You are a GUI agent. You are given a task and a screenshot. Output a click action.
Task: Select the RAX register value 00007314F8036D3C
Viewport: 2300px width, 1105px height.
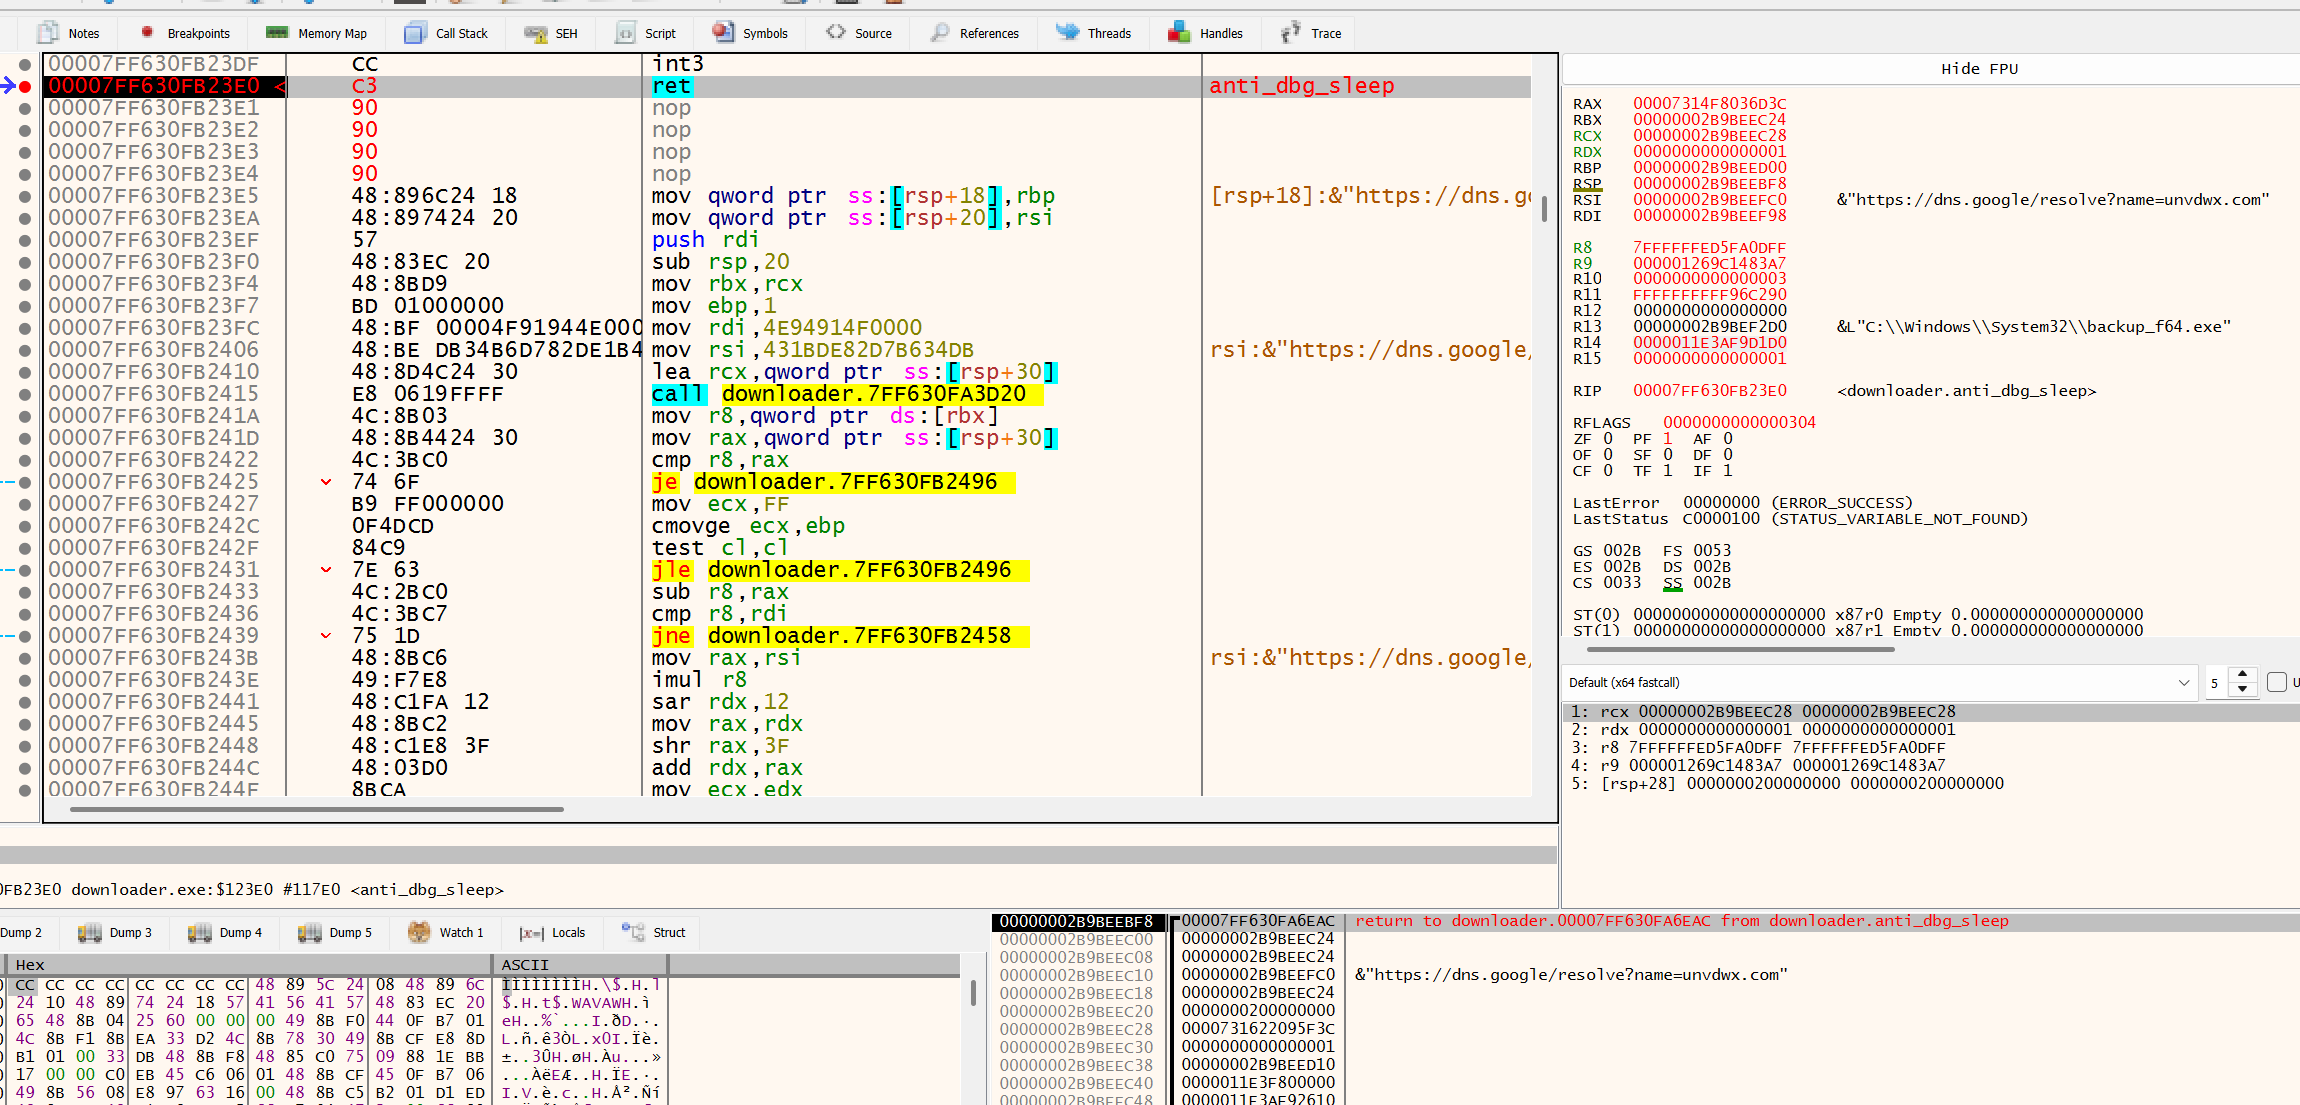click(1709, 104)
